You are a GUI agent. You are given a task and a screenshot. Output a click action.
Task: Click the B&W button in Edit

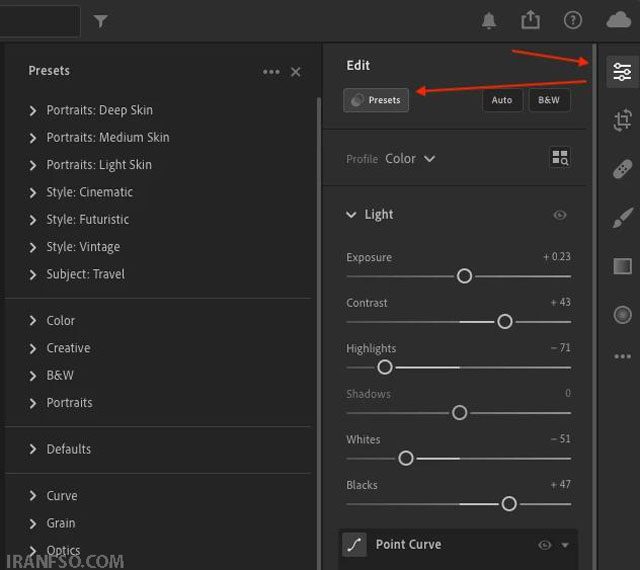tap(549, 100)
